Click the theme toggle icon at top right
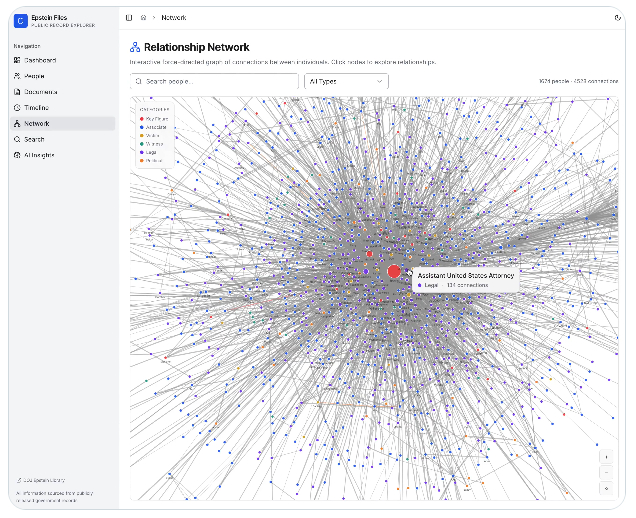The image size is (636, 518). [x=617, y=18]
